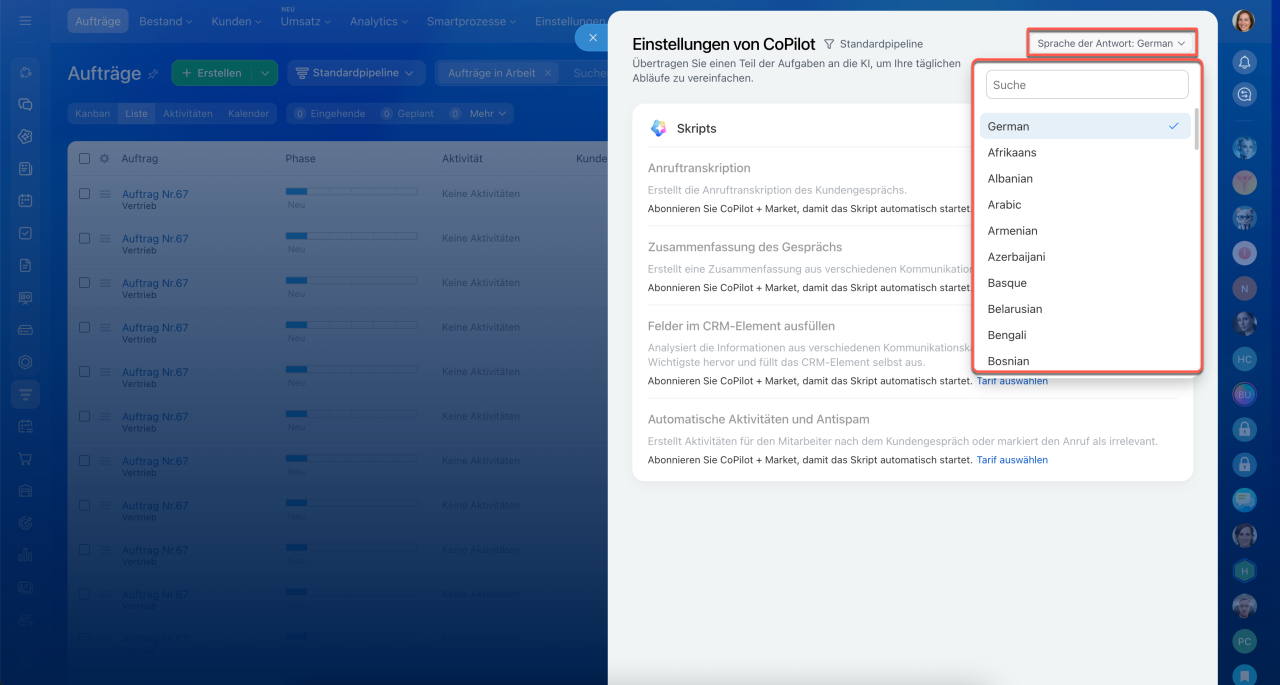This screenshot has height=685, width=1280.
Task: Open the tasks checkmark icon in sidebar
Action: pyautogui.click(x=25, y=233)
